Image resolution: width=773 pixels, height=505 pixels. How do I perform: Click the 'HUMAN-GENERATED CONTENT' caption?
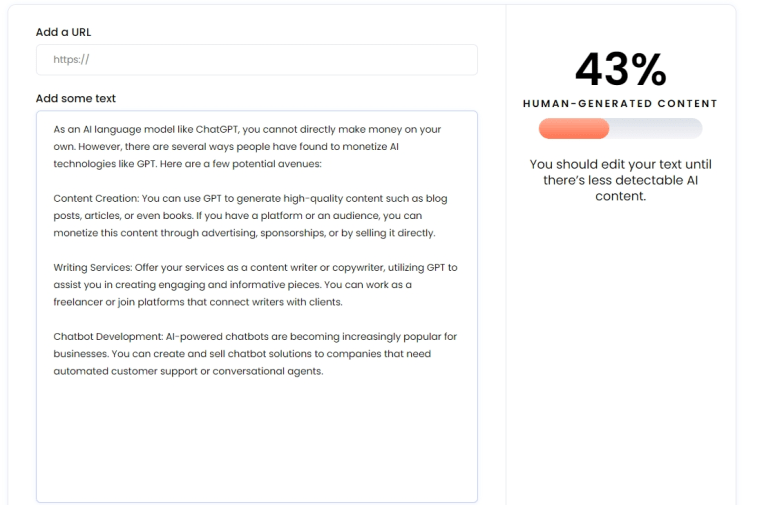click(620, 104)
